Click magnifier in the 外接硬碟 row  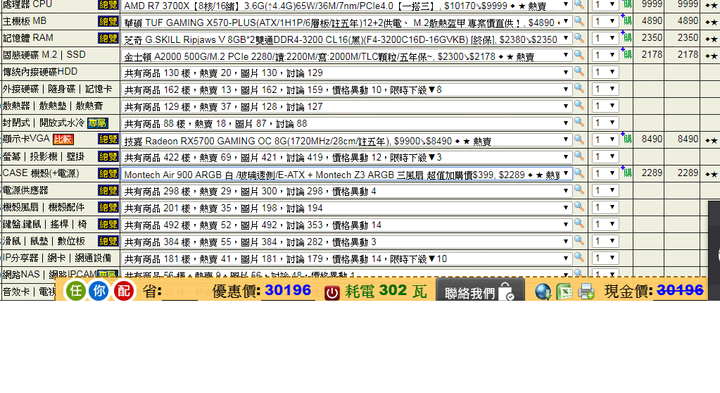(579, 89)
